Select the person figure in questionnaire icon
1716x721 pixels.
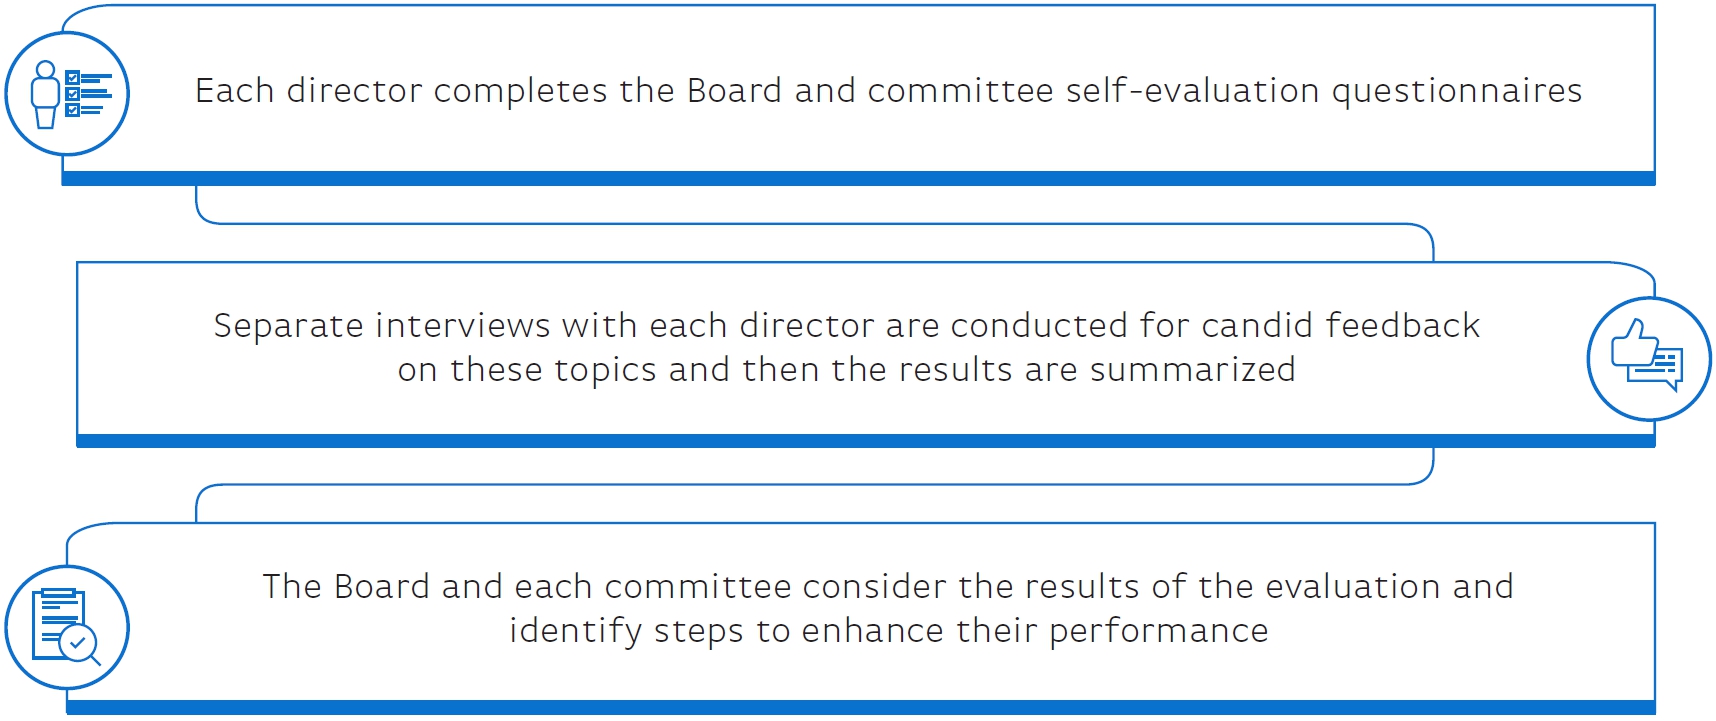(45, 95)
